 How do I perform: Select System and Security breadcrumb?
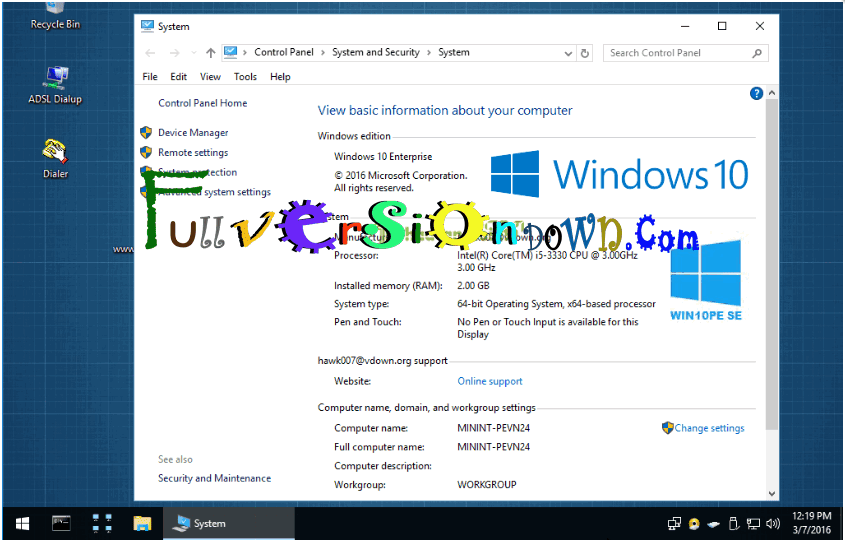tap(376, 52)
